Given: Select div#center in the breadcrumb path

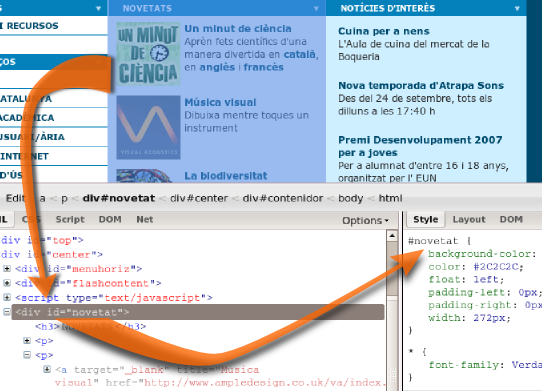Looking at the screenshot, I should [199, 198].
